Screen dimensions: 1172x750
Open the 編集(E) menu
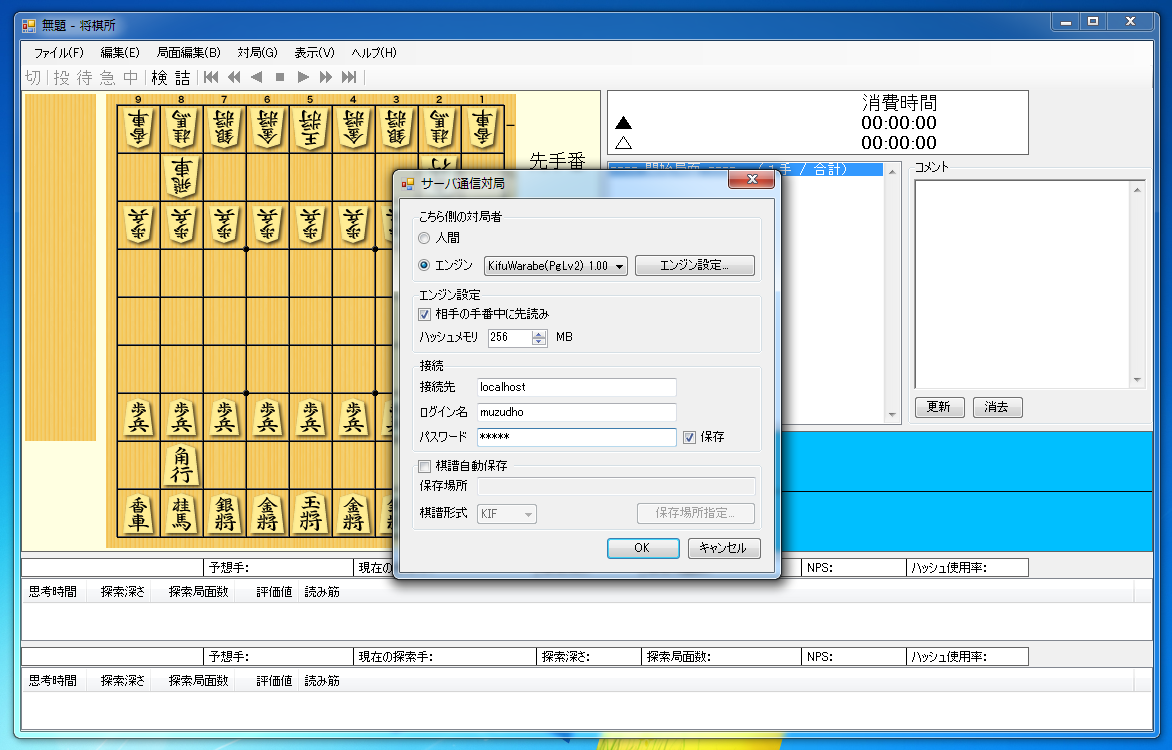(120, 52)
